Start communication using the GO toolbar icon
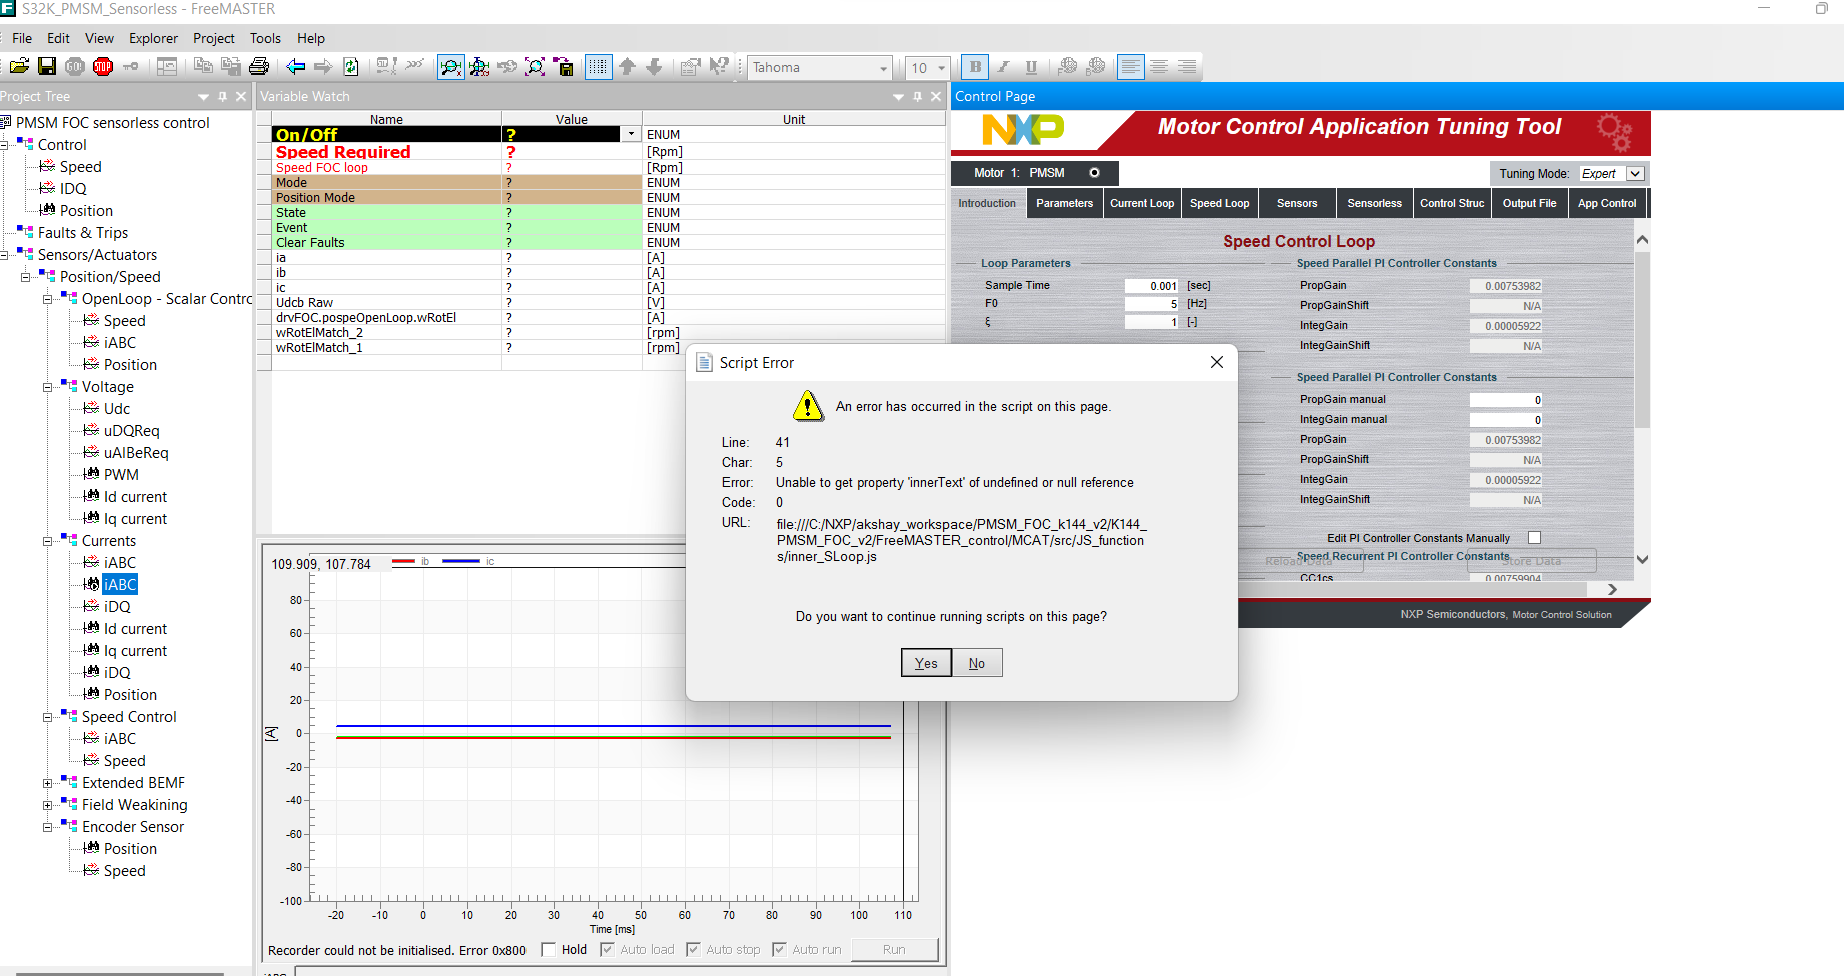Screen dimensions: 1844x976 73,67
